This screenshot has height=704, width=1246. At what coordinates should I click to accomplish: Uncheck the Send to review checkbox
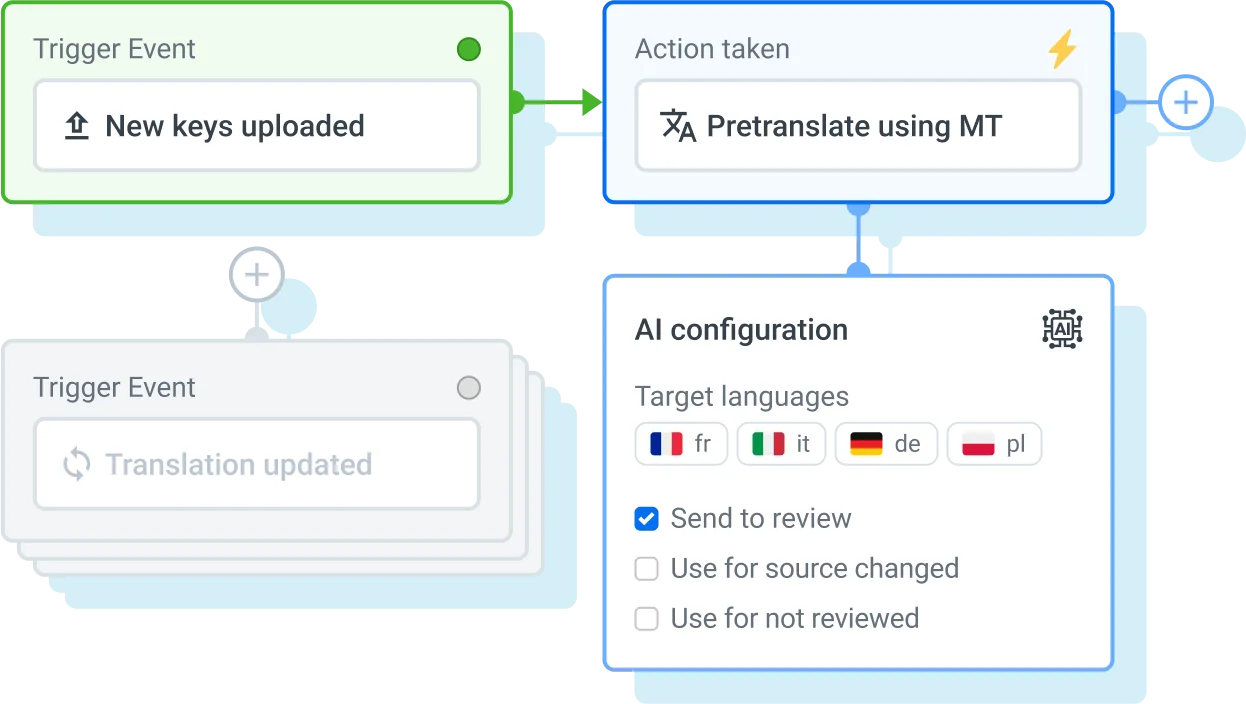(647, 519)
